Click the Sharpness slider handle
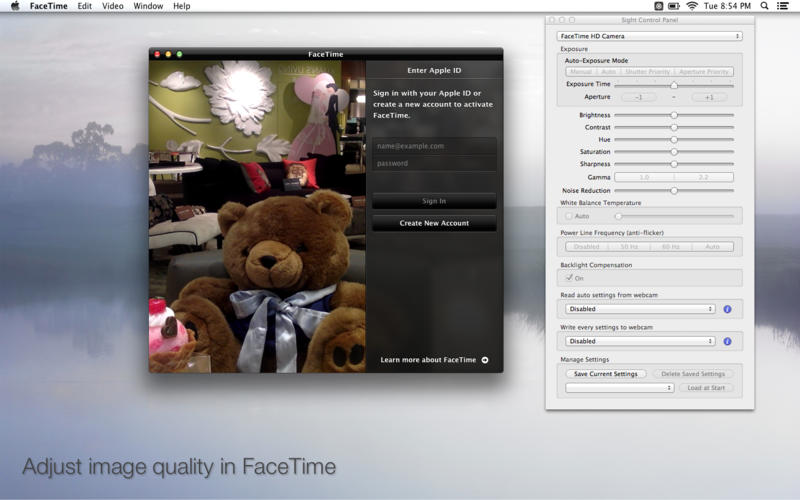 click(674, 164)
